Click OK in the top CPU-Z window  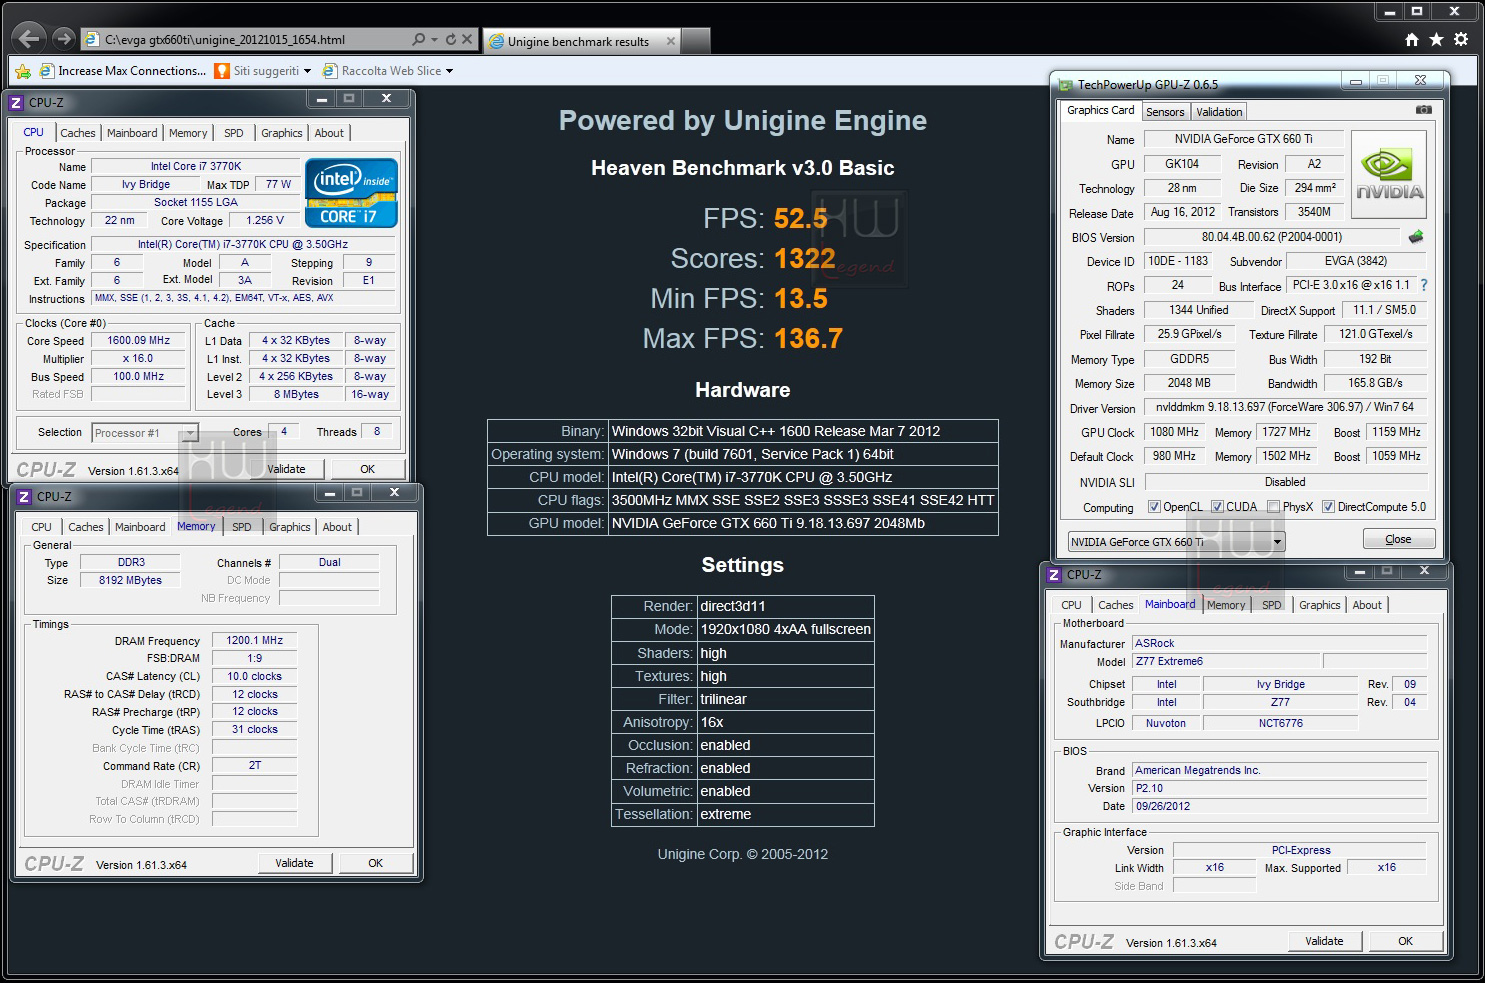click(368, 469)
